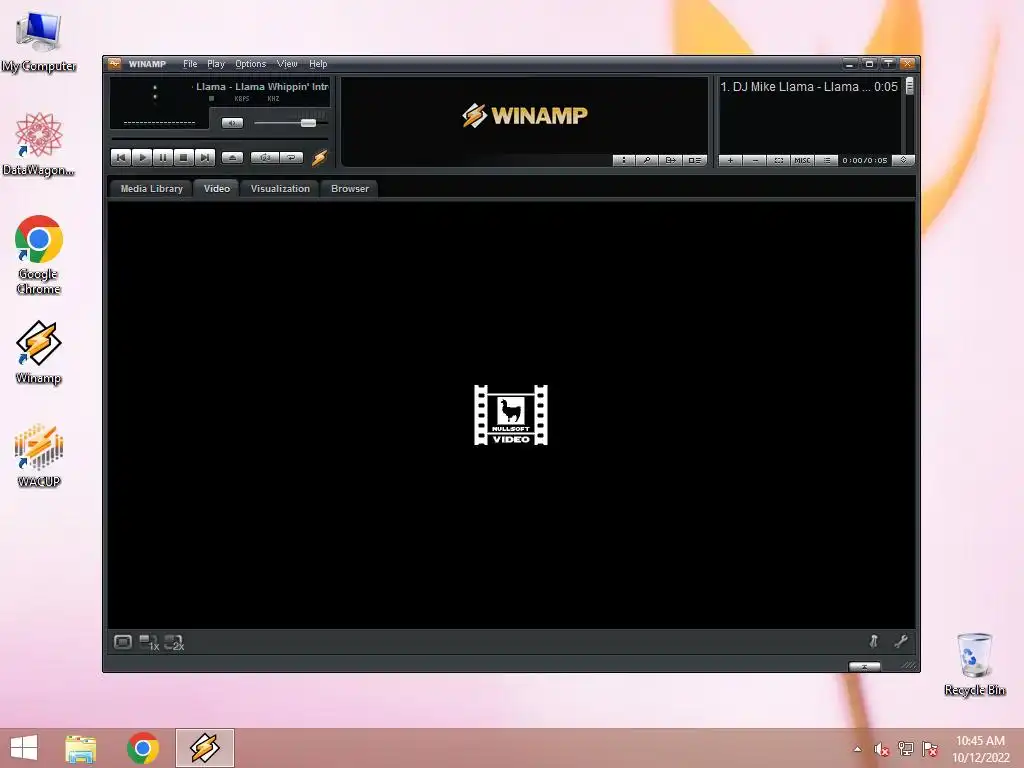Click the Winamp logo in display panel
This screenshot has height=768, width=1024.
point(525,116)
